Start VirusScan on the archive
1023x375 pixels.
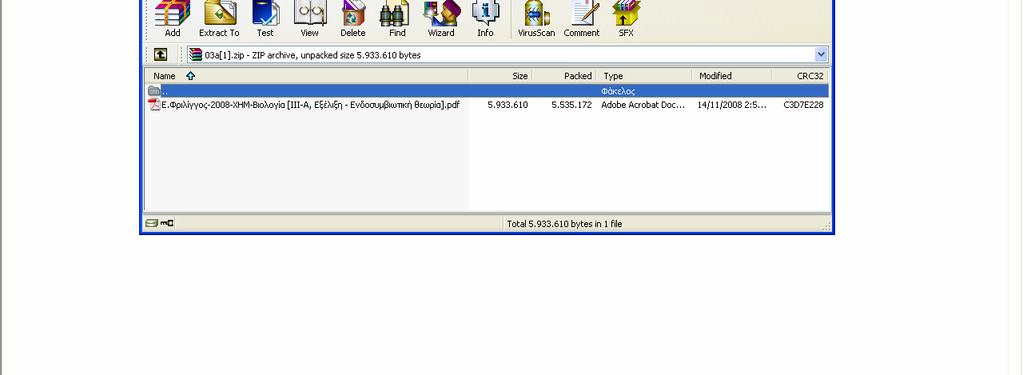[x=536, y=19]
